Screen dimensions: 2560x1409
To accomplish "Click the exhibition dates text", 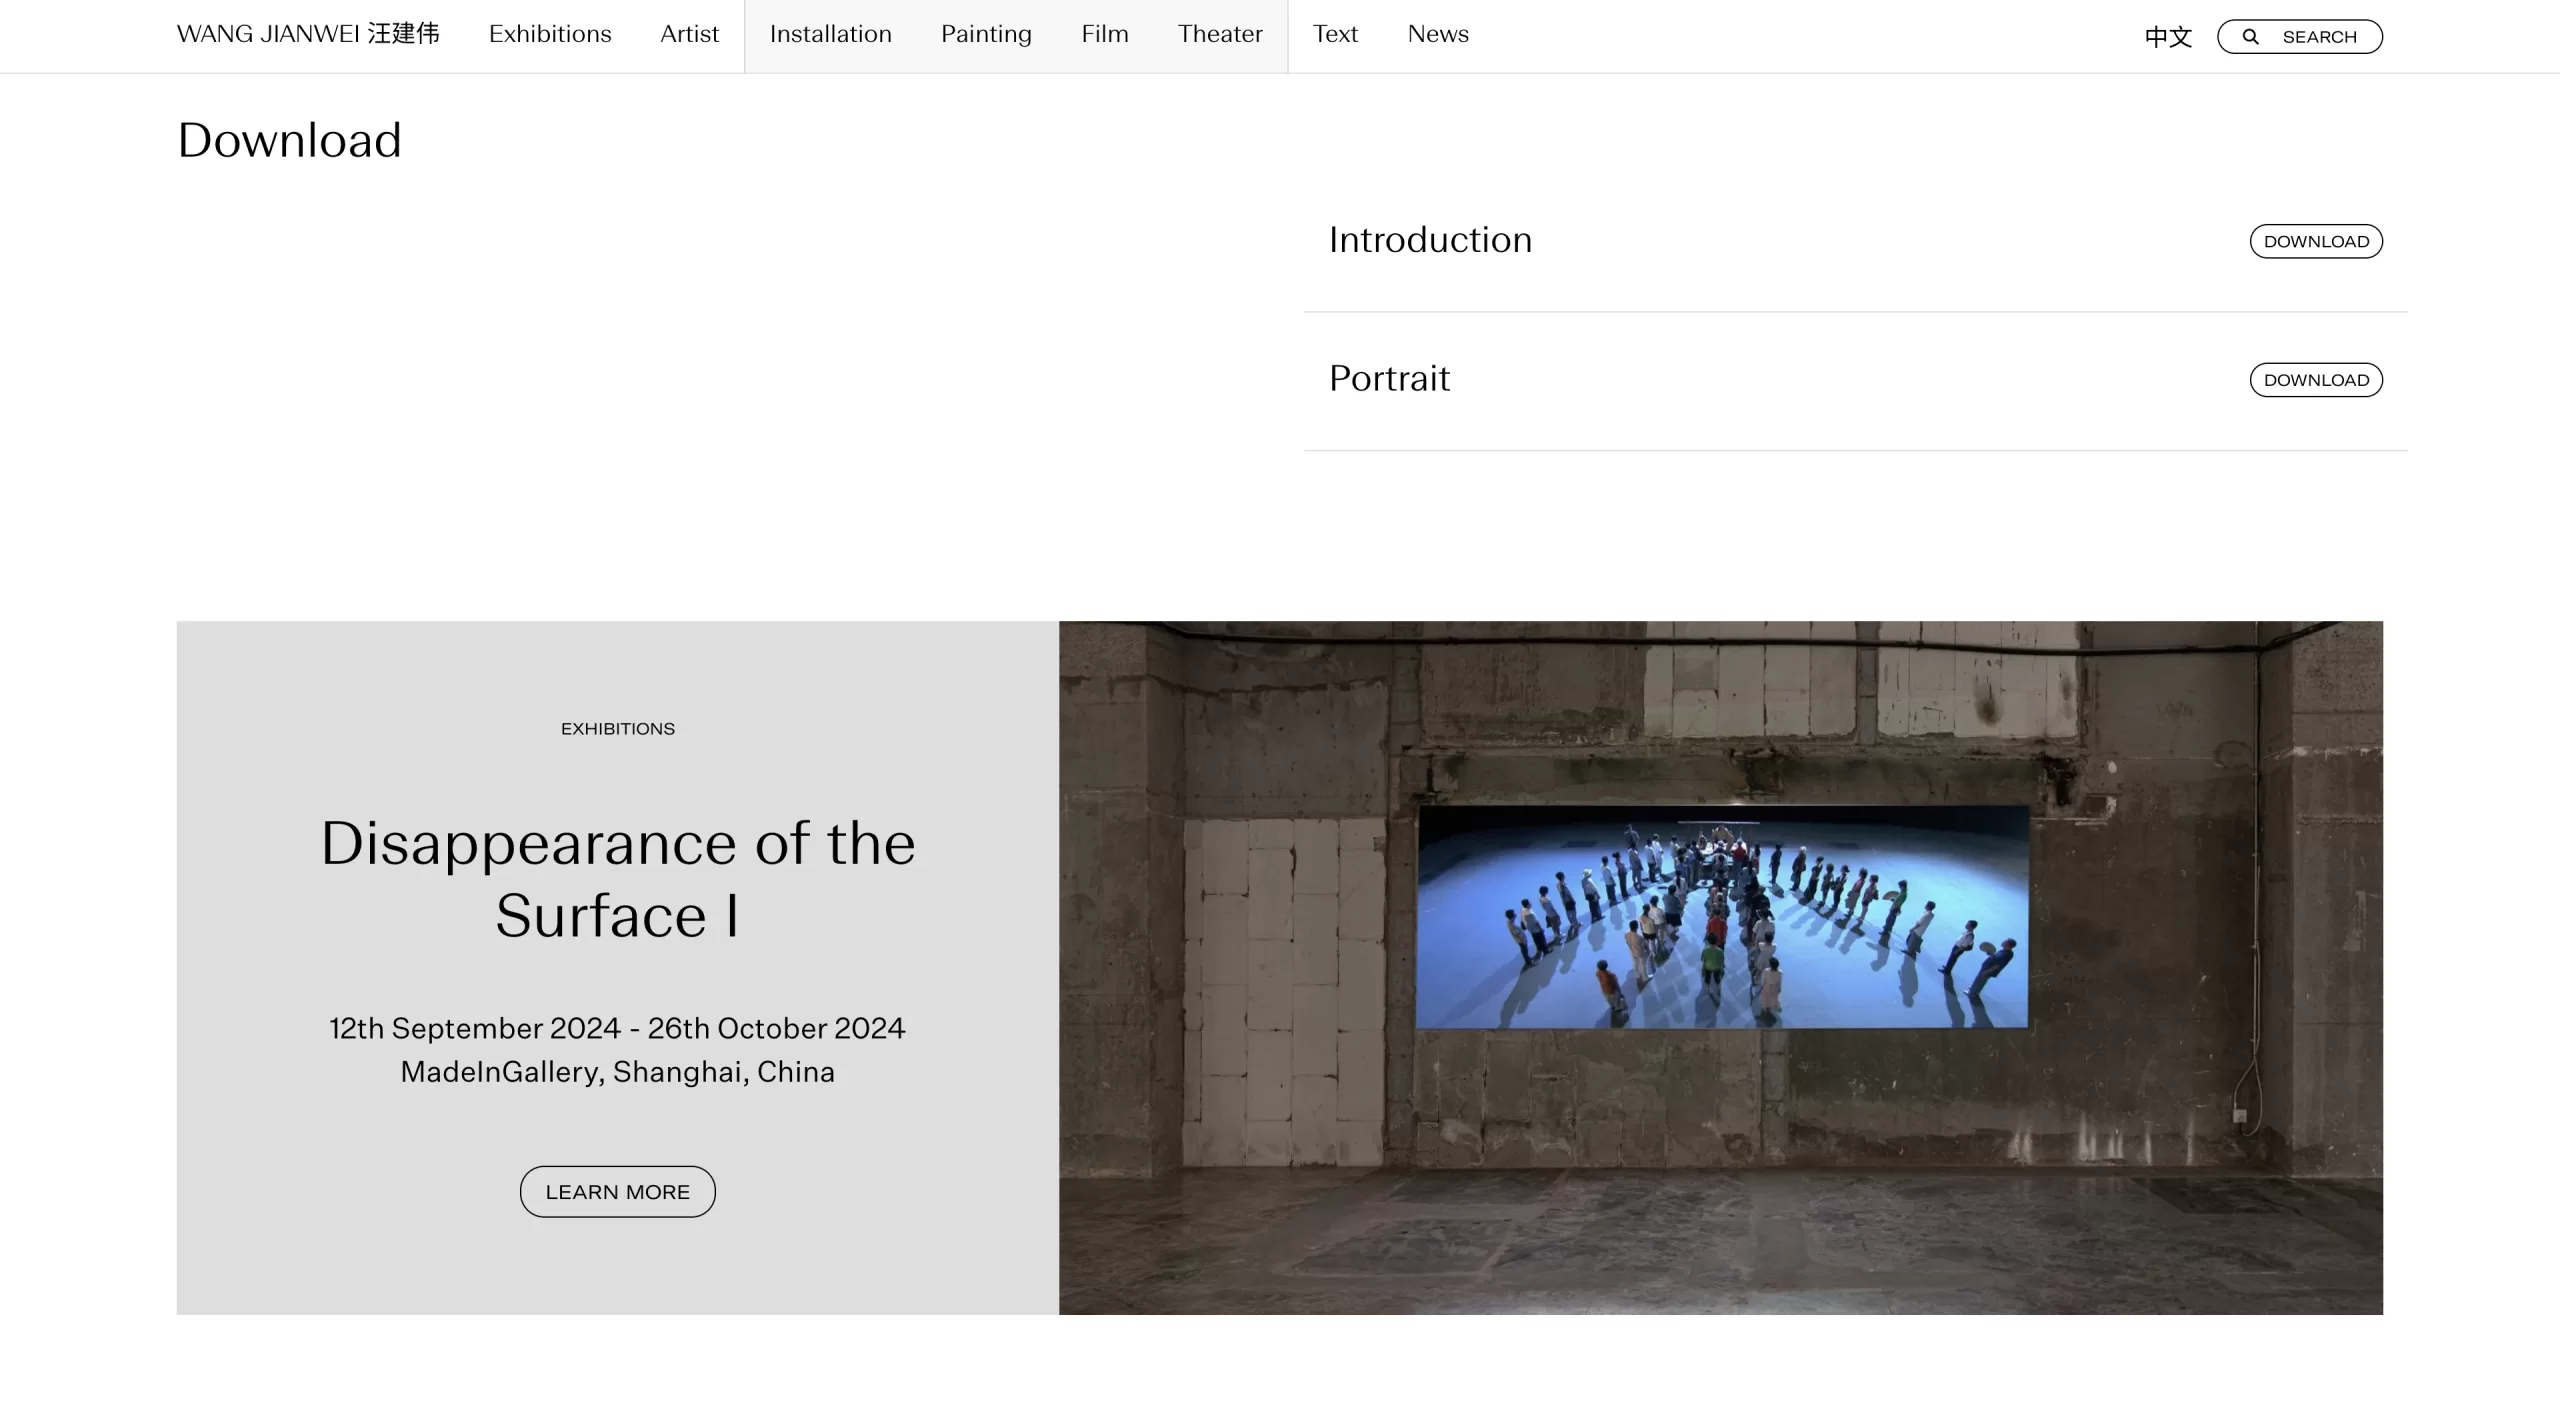I will [x=618, y=1028].
